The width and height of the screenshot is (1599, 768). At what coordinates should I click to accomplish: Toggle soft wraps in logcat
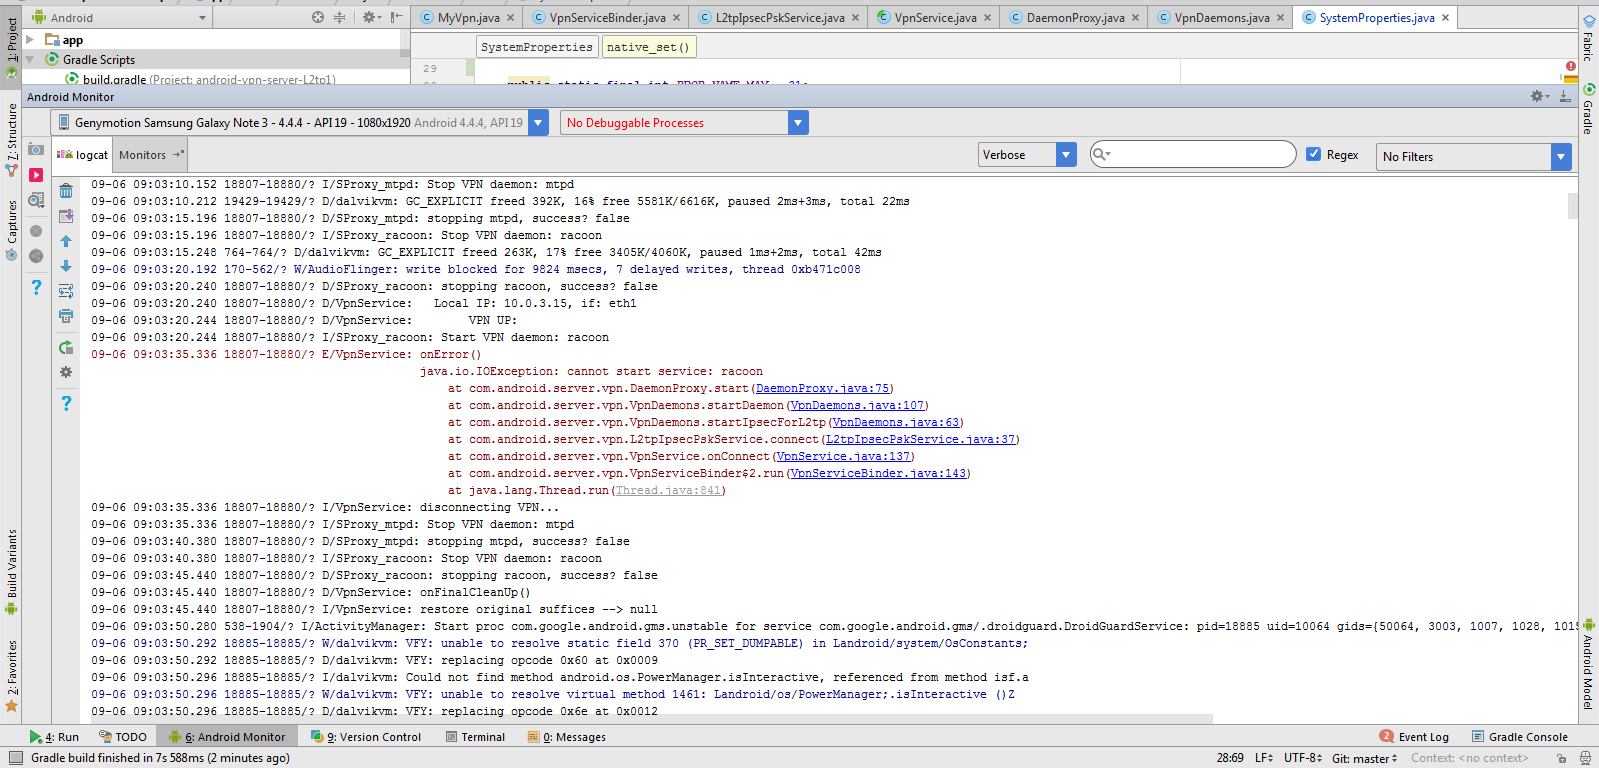[66, 291]
